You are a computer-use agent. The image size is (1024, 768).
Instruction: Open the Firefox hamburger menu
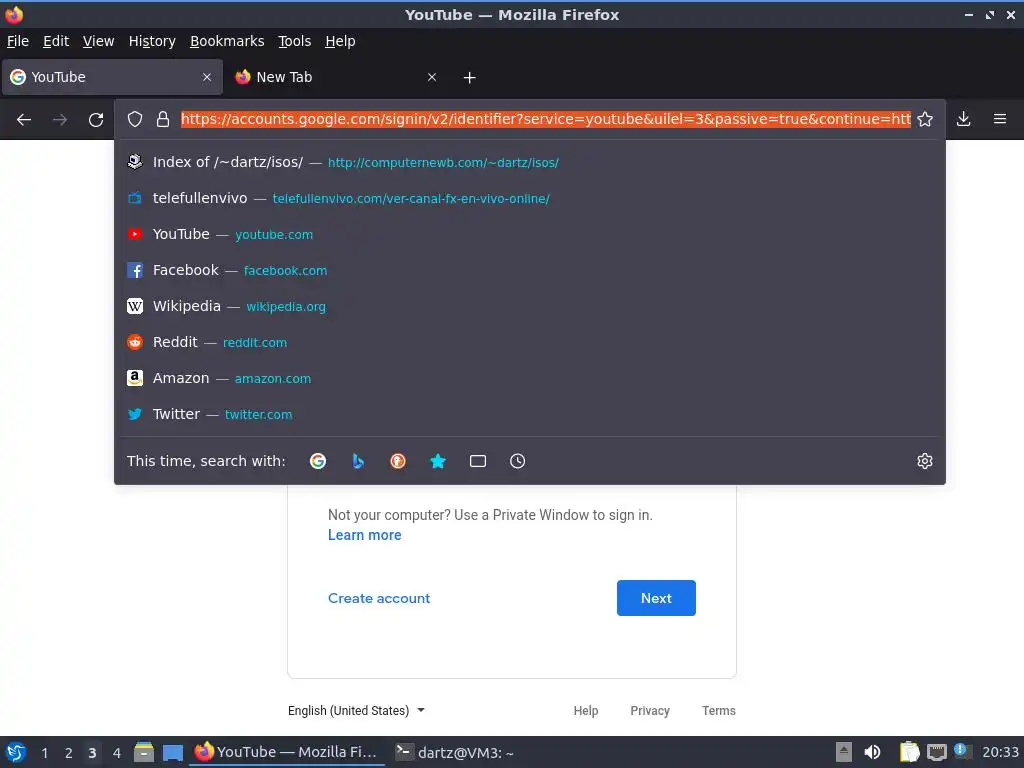(1000, 119)
